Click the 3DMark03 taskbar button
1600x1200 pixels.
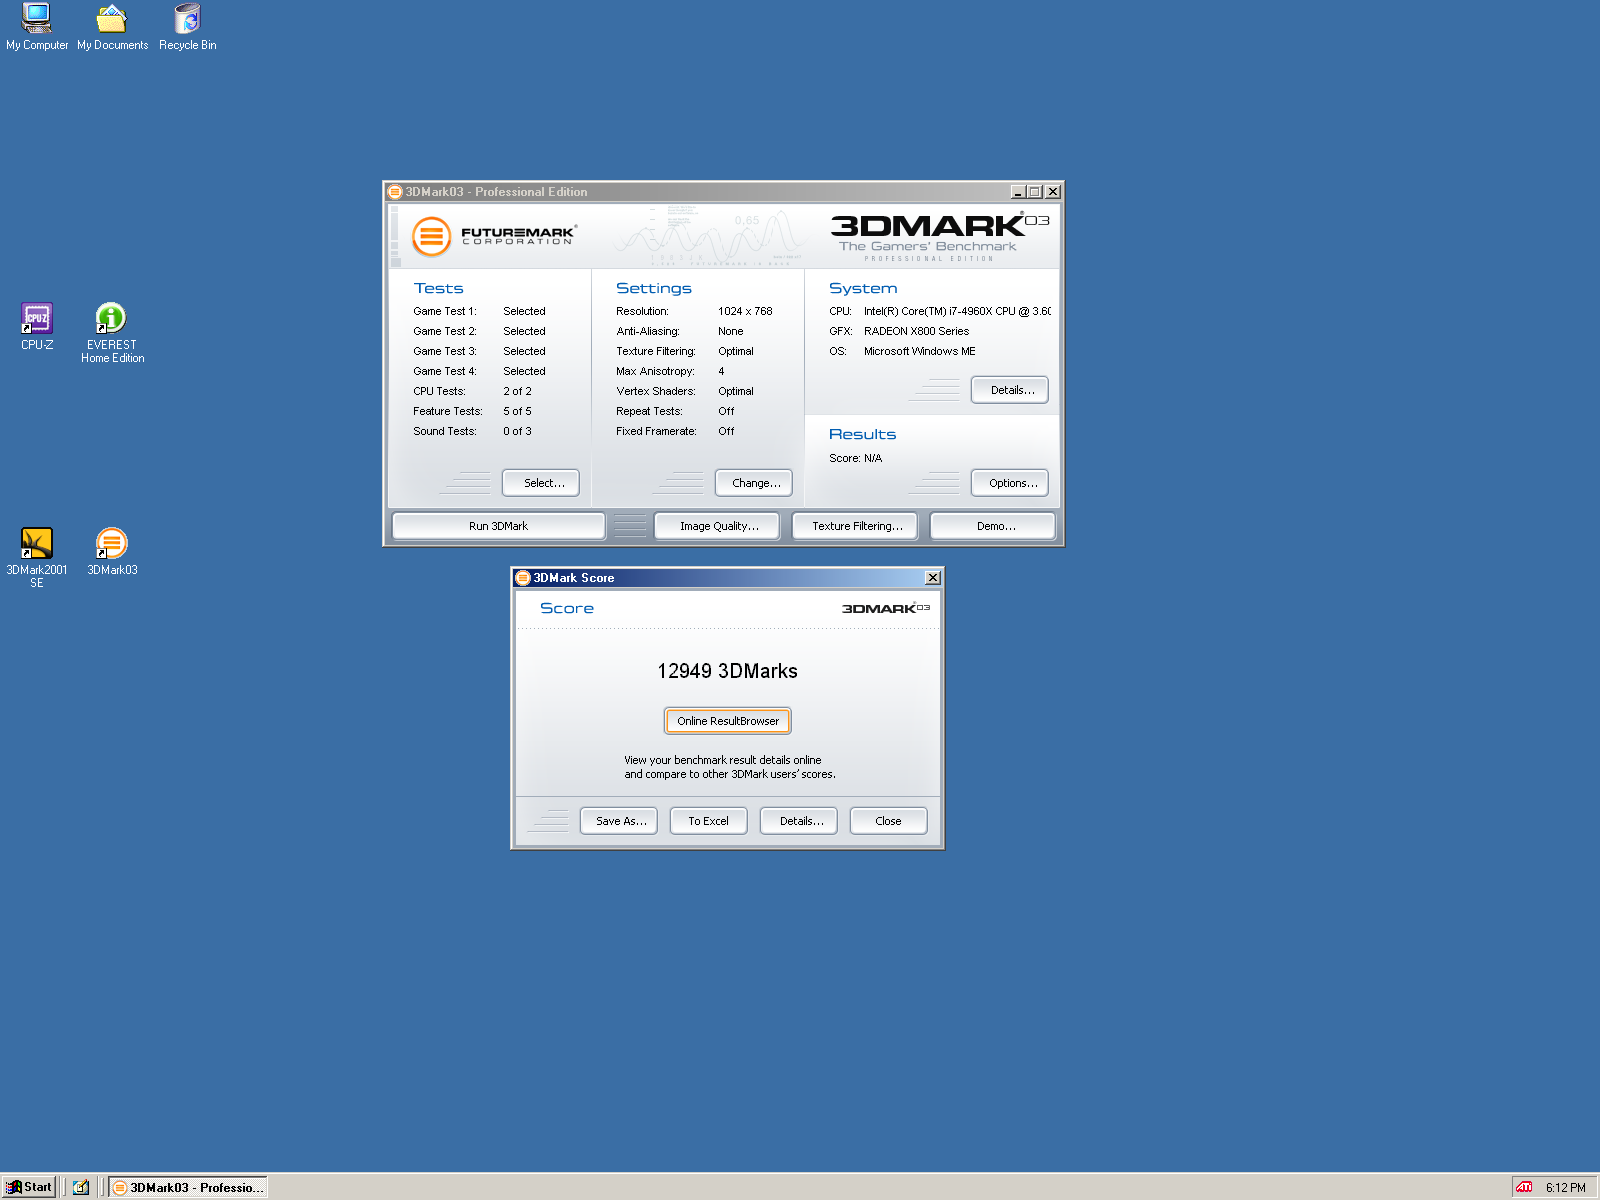point(188,1187)
